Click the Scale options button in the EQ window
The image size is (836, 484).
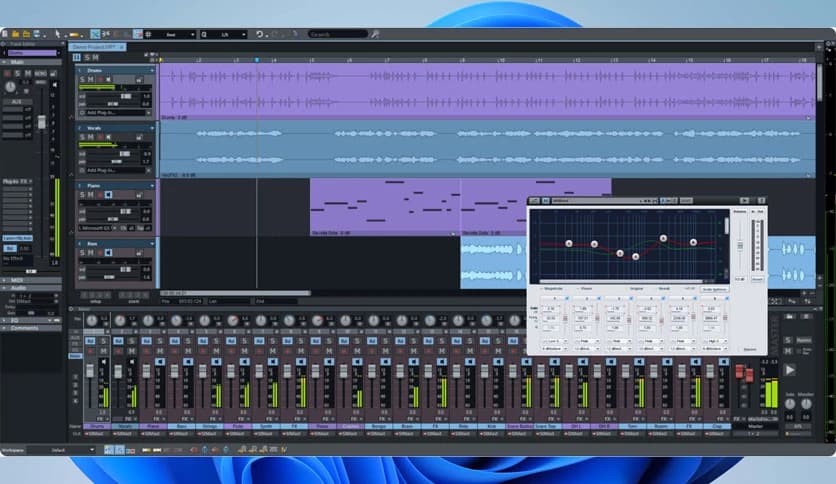click(714, 289)
